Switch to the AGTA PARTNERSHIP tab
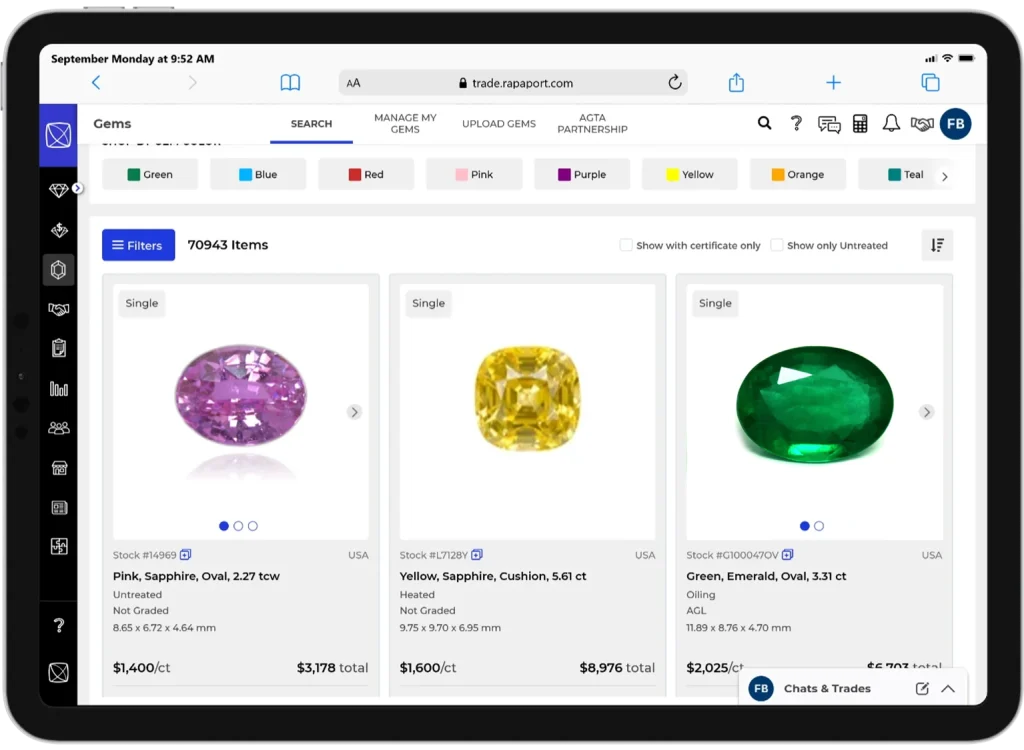 tap(592, 123)
